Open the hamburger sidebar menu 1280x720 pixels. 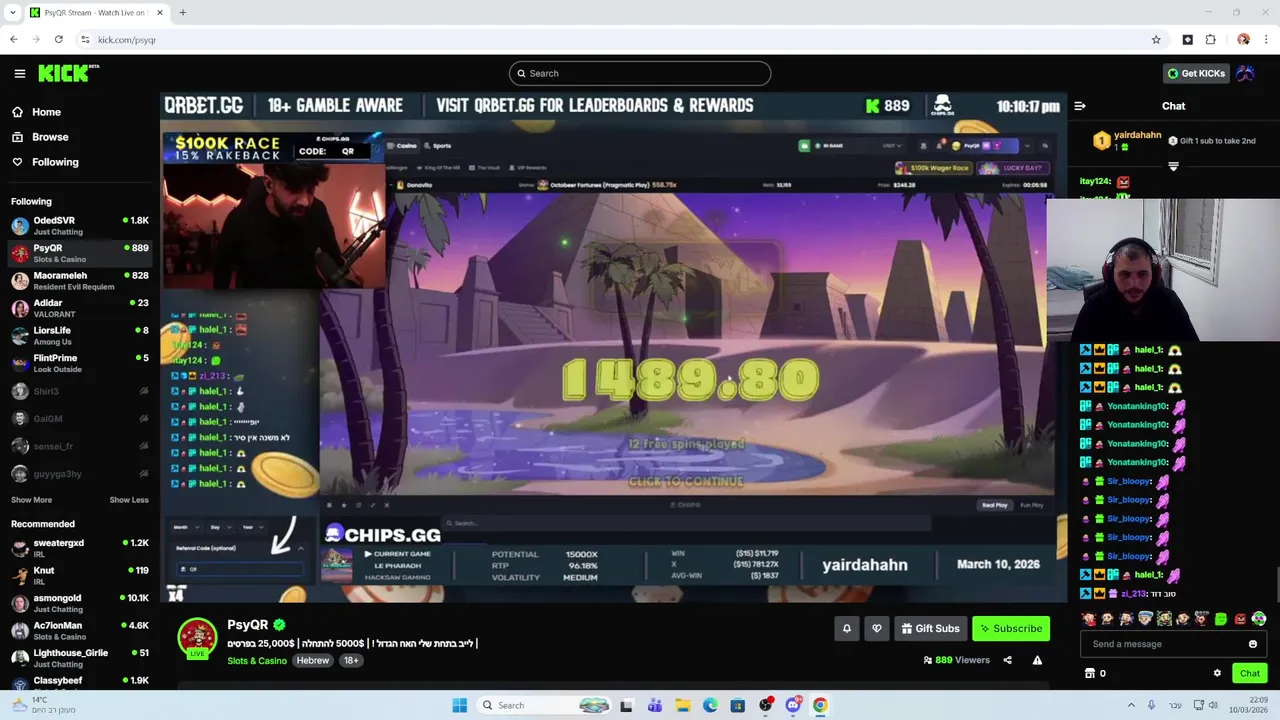click(19, 73)
